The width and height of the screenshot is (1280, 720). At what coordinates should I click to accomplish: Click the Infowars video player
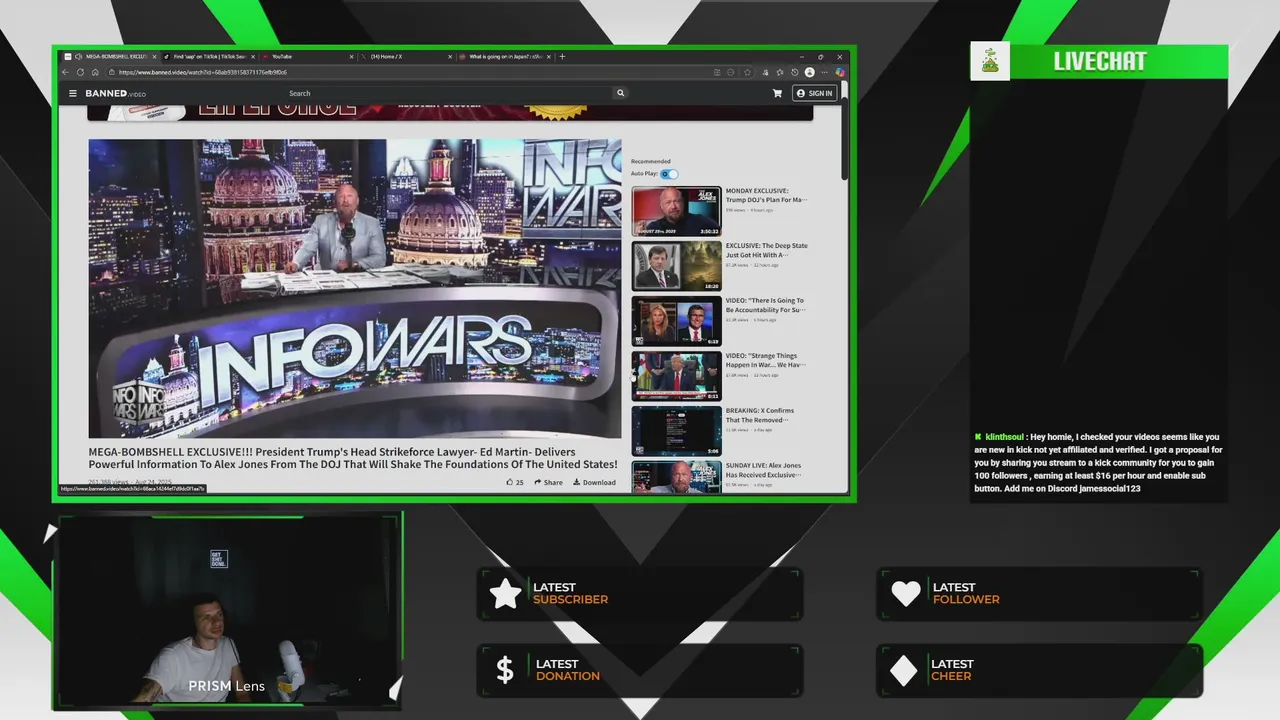click(354, 288)
